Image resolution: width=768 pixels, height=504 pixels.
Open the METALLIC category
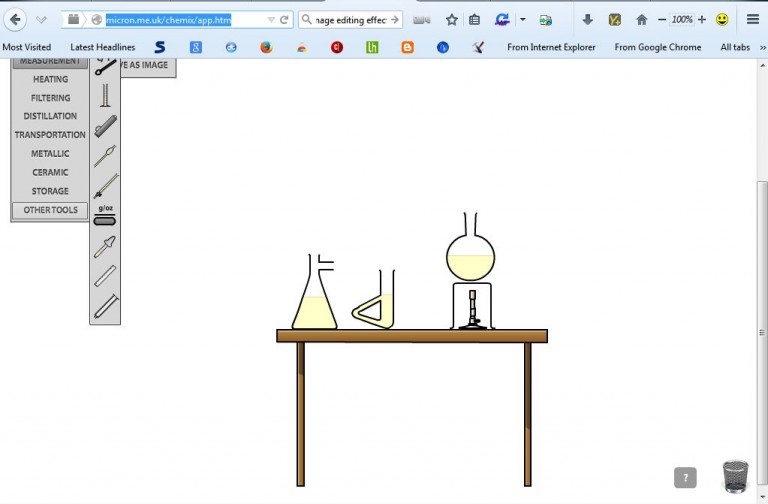click(x=50, y=154)
